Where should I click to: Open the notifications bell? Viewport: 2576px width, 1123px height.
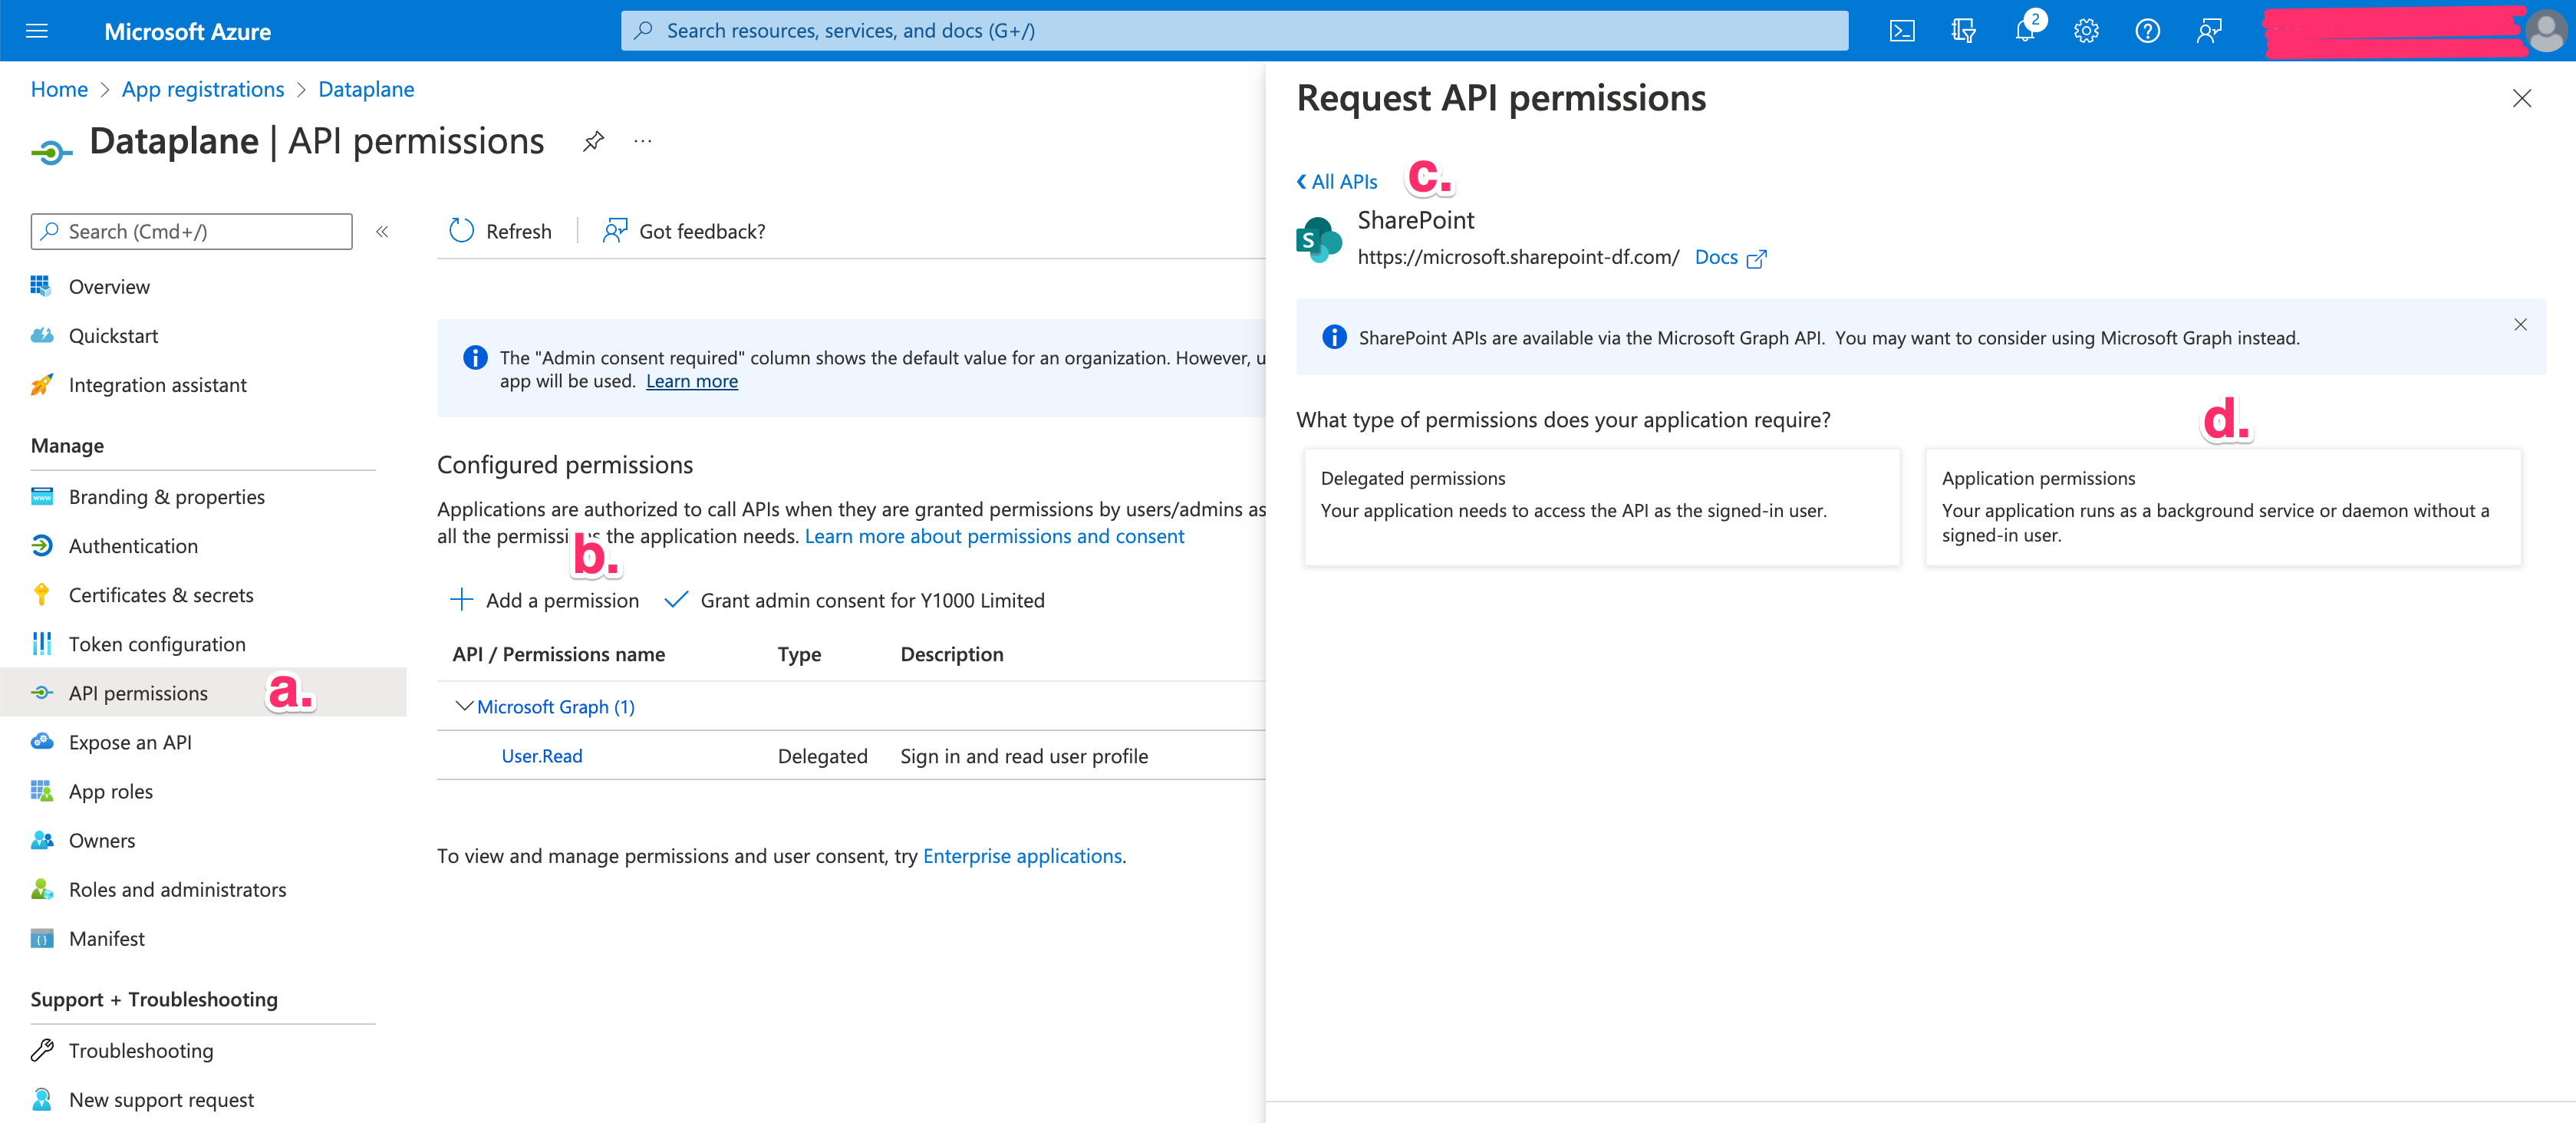(2023, 30)
